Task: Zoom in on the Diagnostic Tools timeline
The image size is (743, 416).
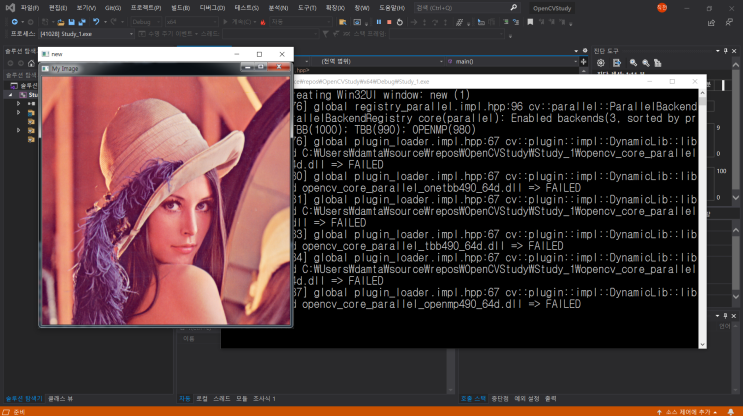Action: [633, 63]
